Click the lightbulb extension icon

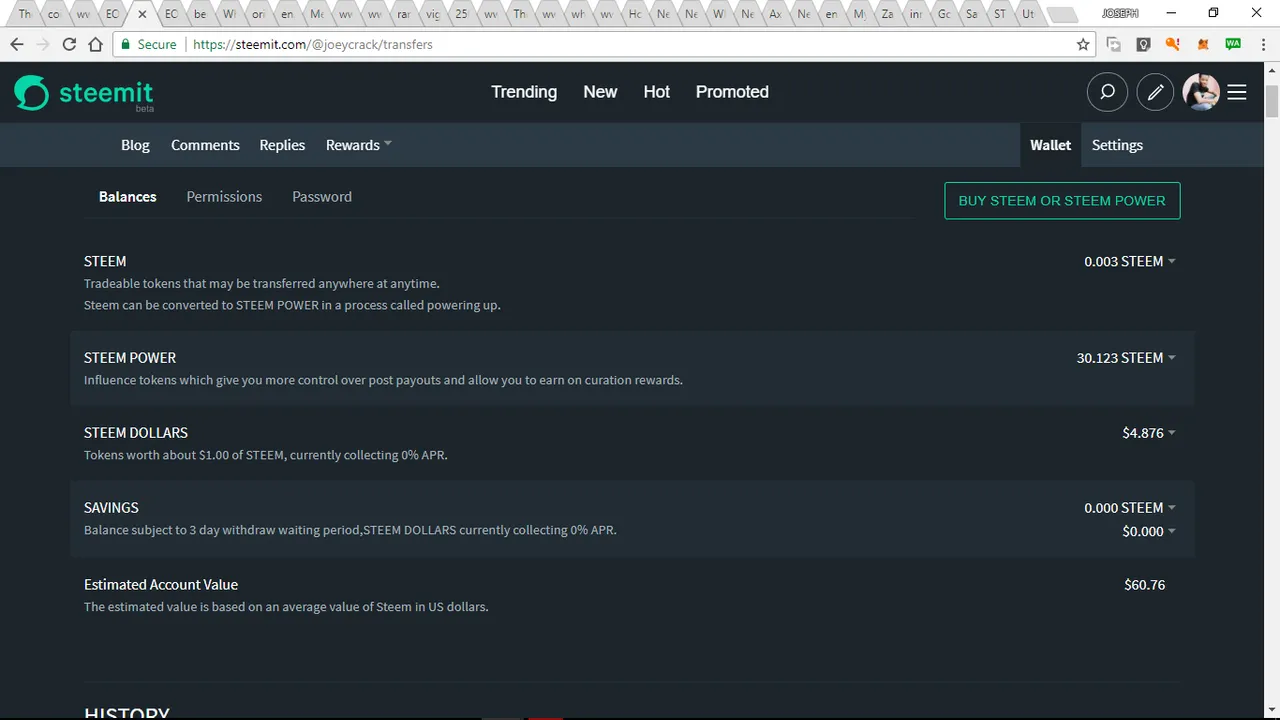tap(1144, 44)
